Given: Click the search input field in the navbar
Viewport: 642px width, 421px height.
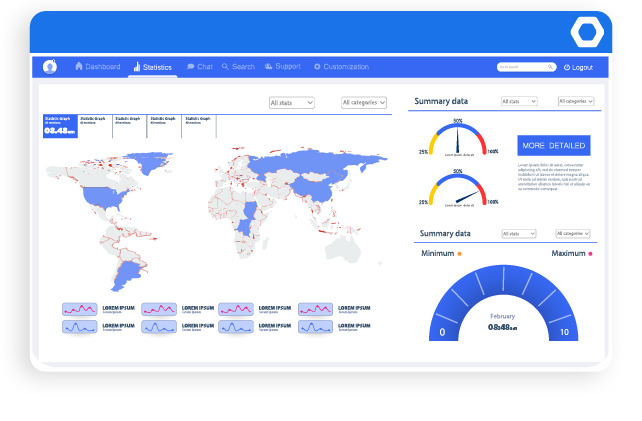Looking at the screenshot, I should pyautogui.click(x=522, y=67).
